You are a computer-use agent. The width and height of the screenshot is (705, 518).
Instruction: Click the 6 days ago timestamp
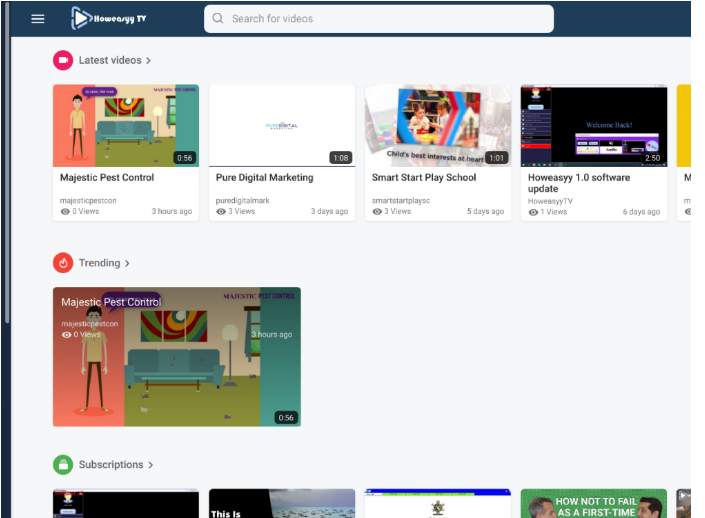coord(642,212)
